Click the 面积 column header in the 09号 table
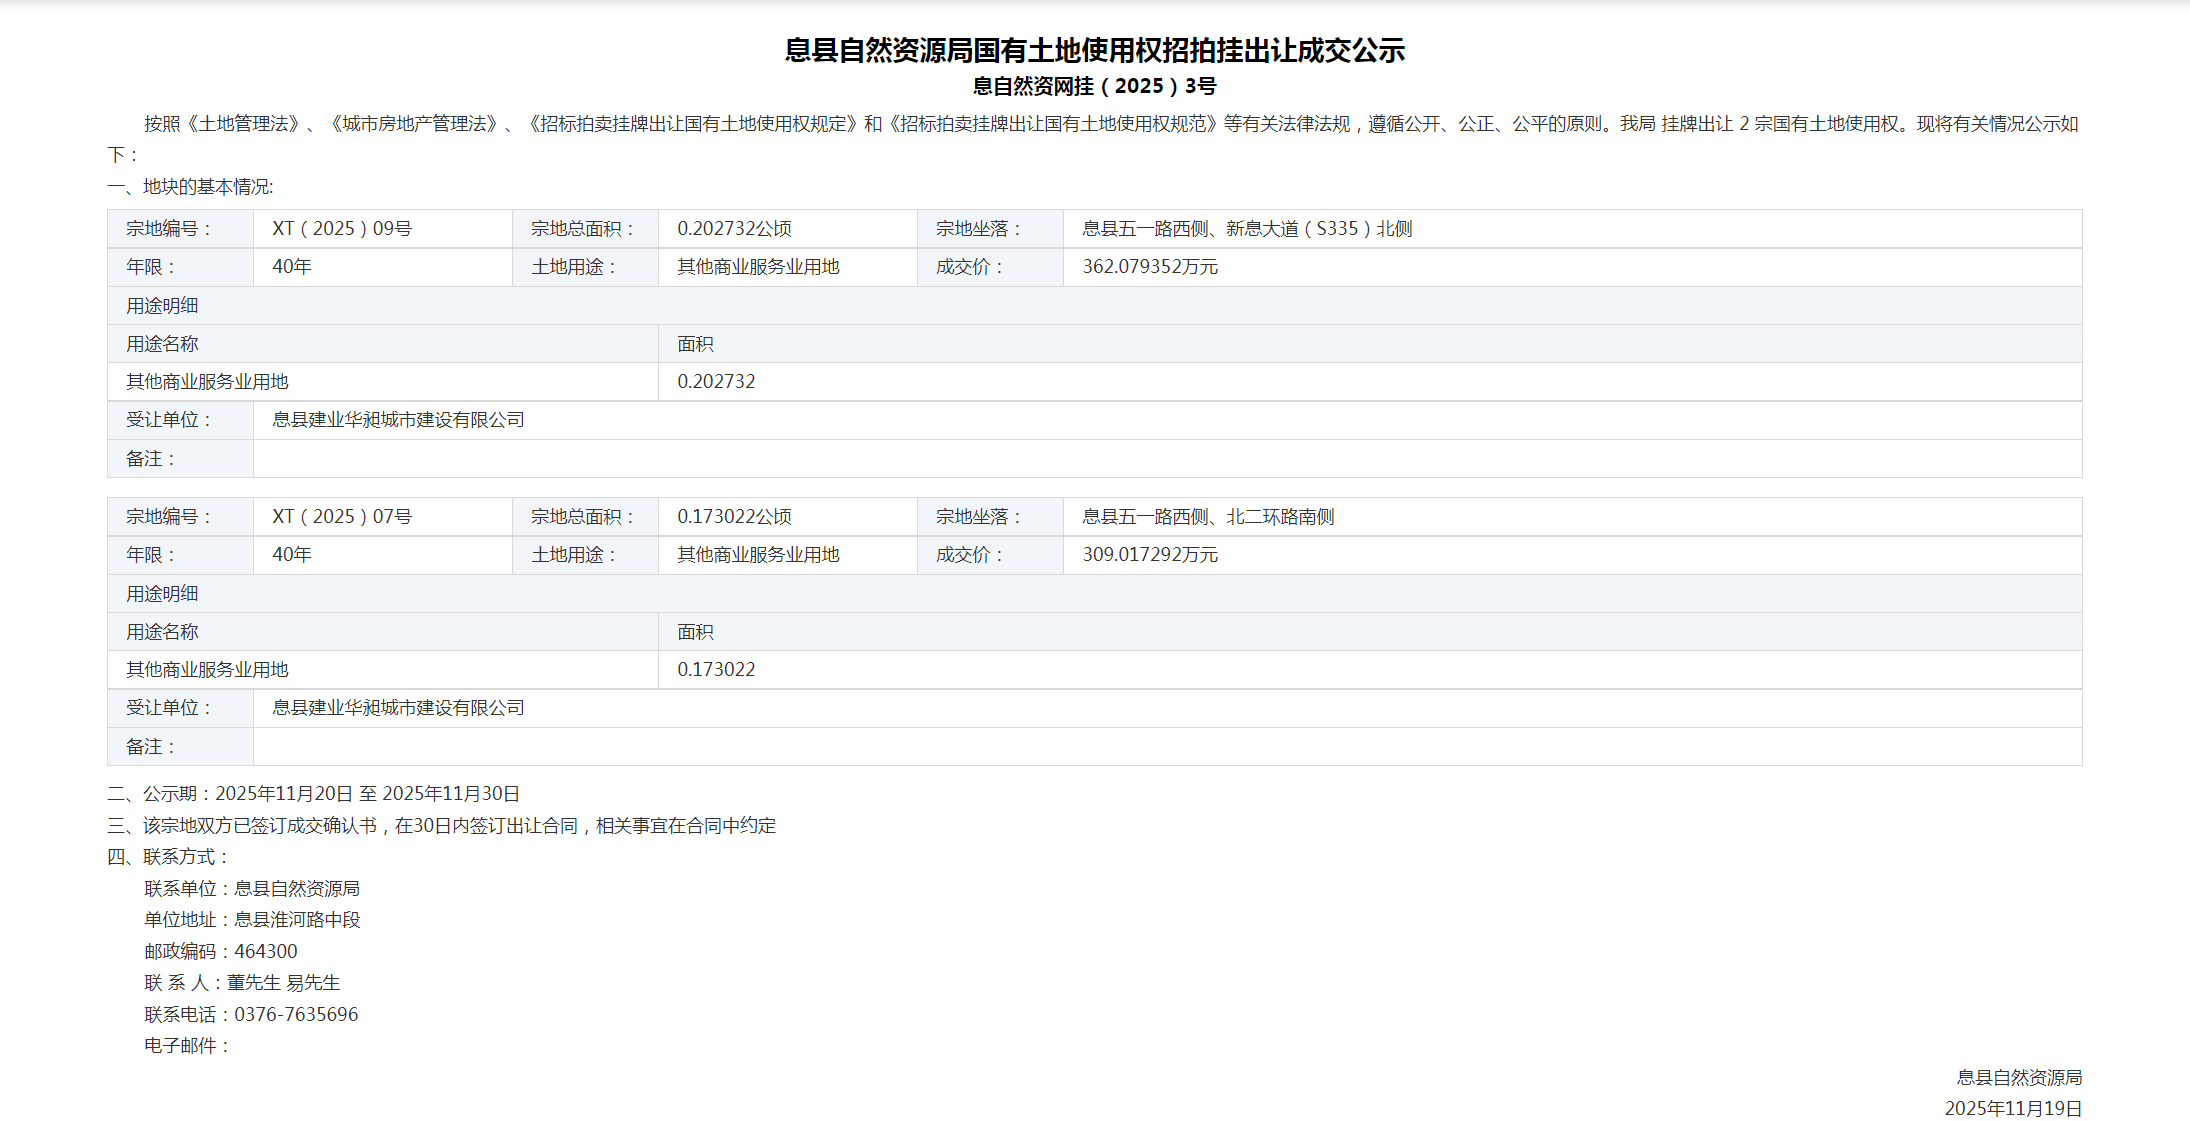The width and height of the screenshot is (2190, 1121). [x=695, y=344]
